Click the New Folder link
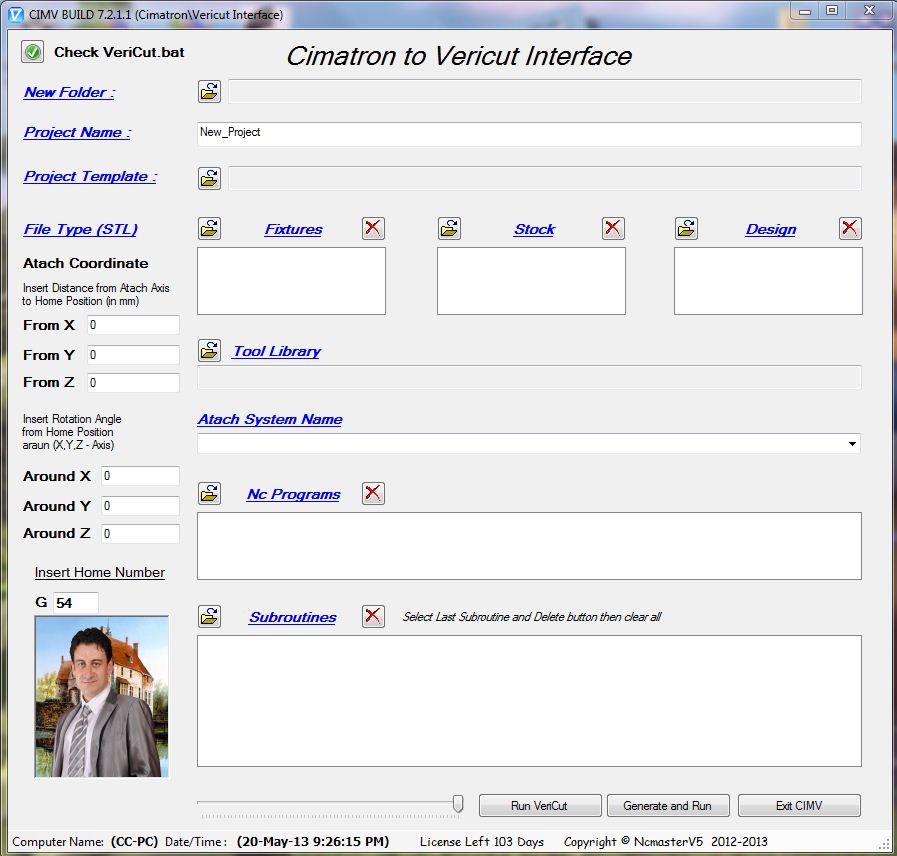Image resolution: width=897 pixels, height=856 pixels. [x=69, y=92]
